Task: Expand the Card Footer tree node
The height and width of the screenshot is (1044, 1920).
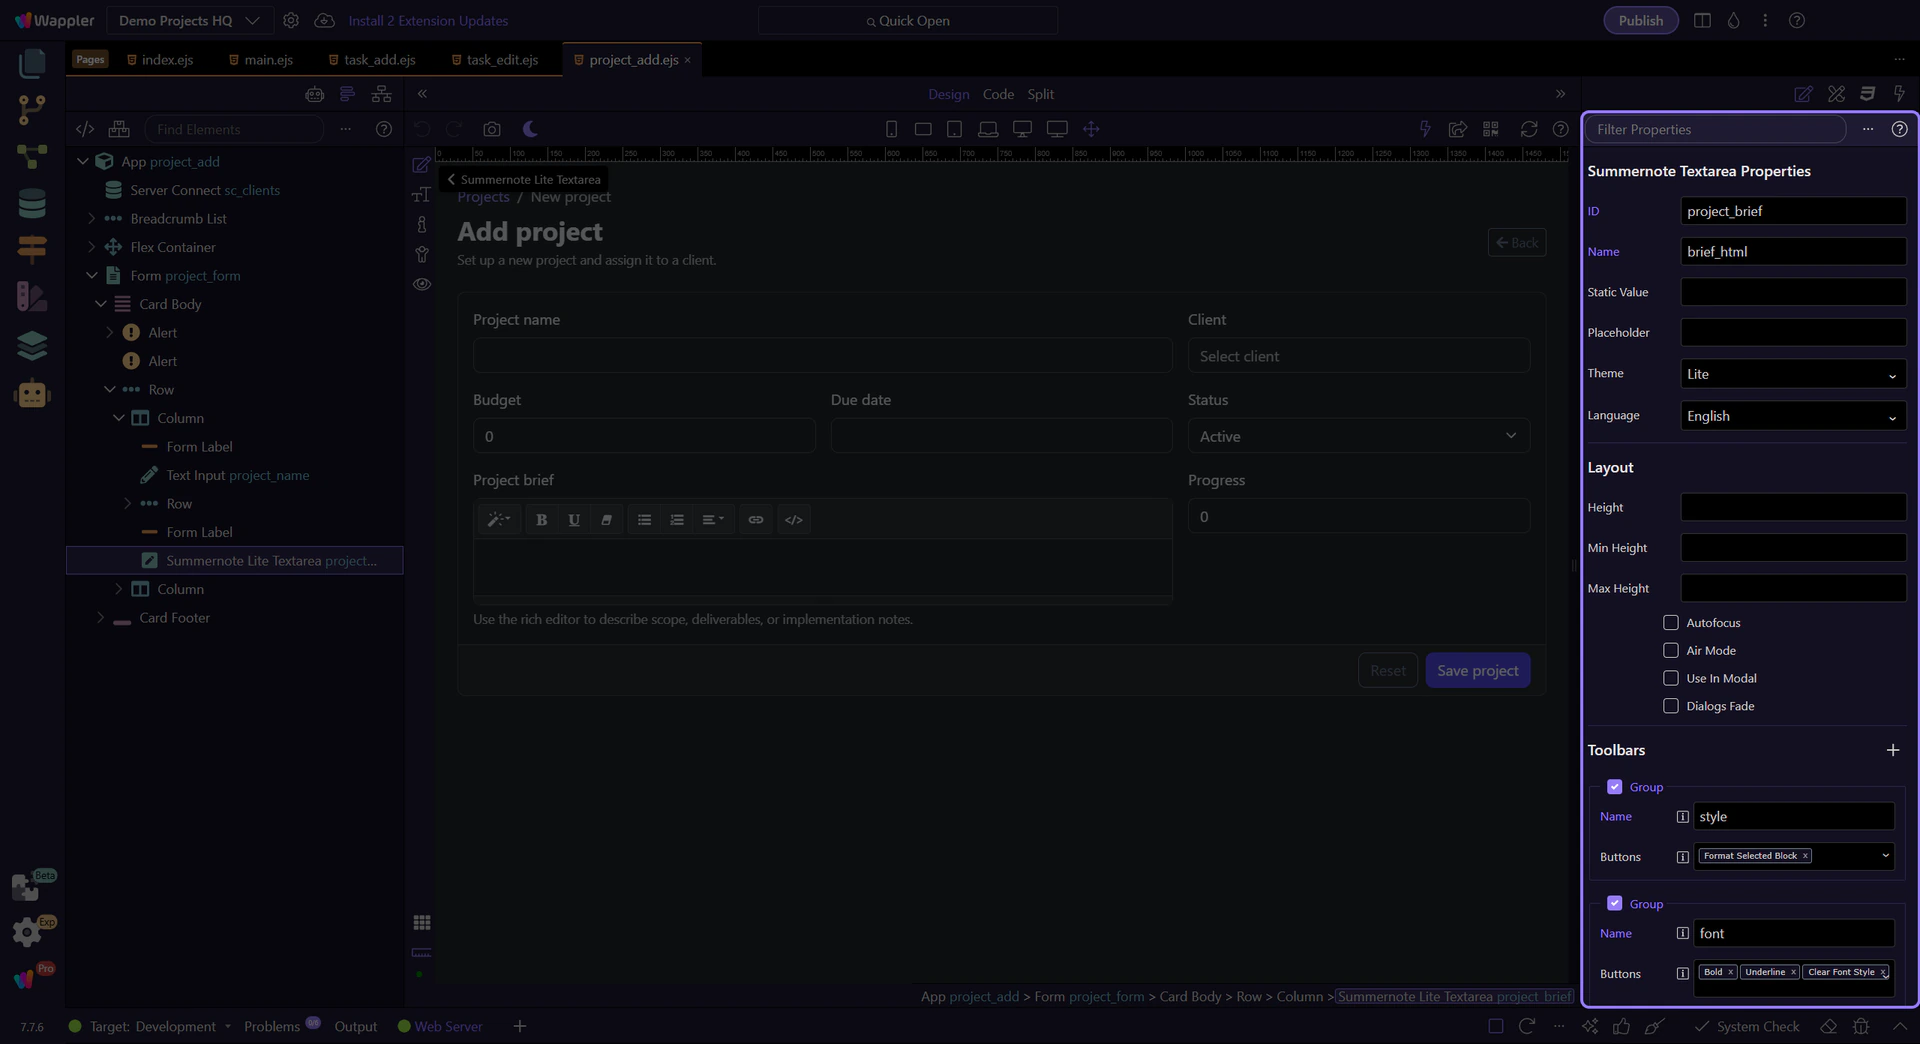Action: [100, 618]
